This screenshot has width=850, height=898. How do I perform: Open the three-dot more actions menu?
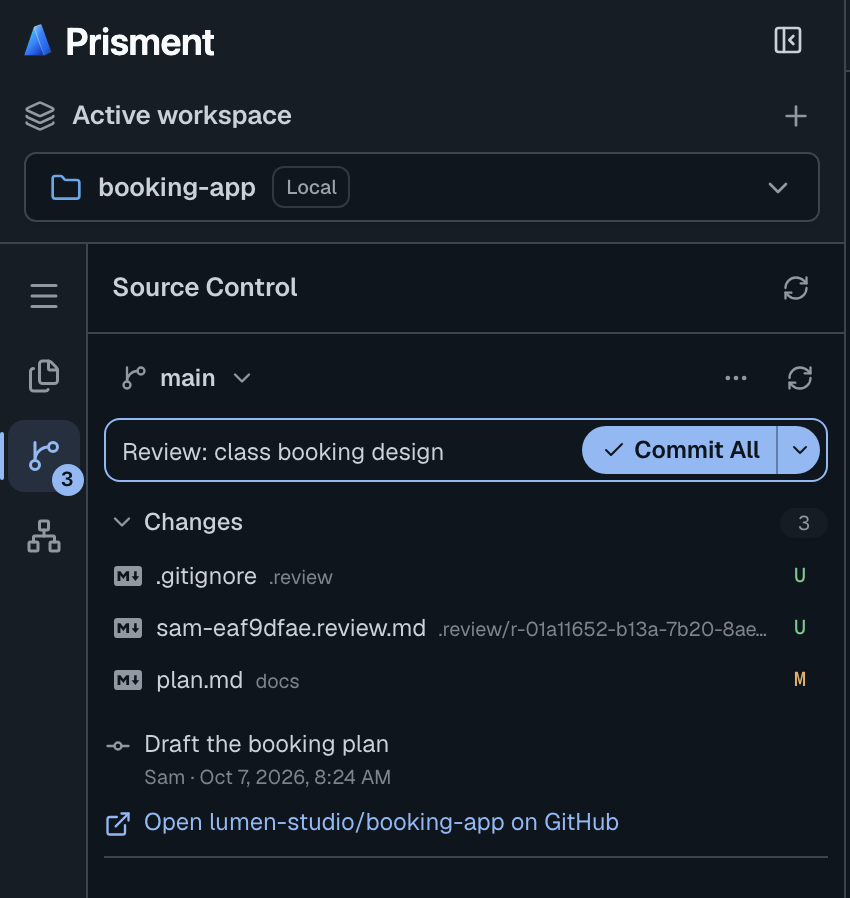[x=736, y=378]
